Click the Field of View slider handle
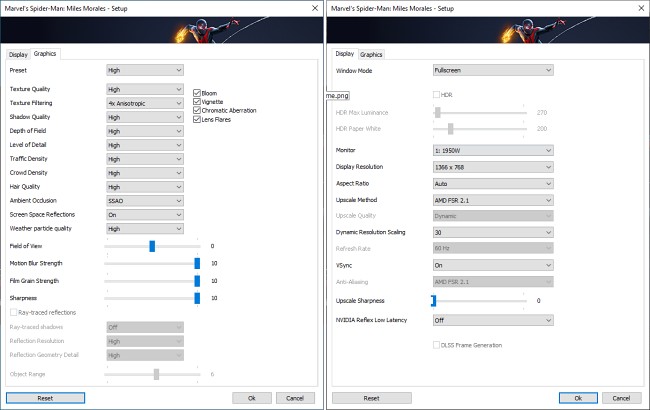This screenshot has width=650, height=410. pos(152,246)
